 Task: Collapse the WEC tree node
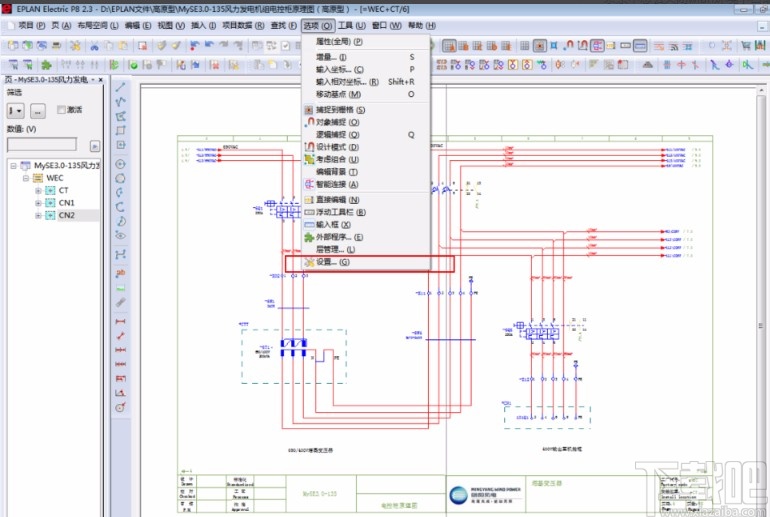tap(26, 178)
